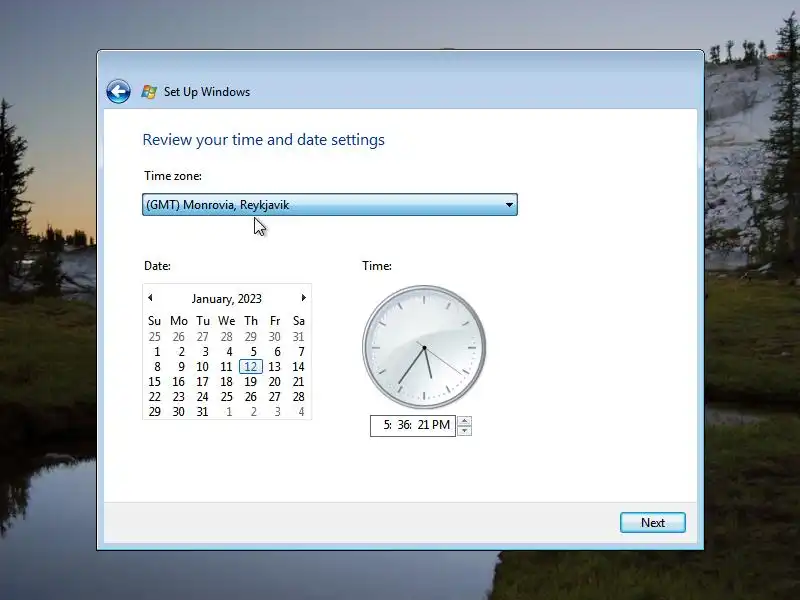
Task: Select January 11 in the calendar
Action: [226, 367]
